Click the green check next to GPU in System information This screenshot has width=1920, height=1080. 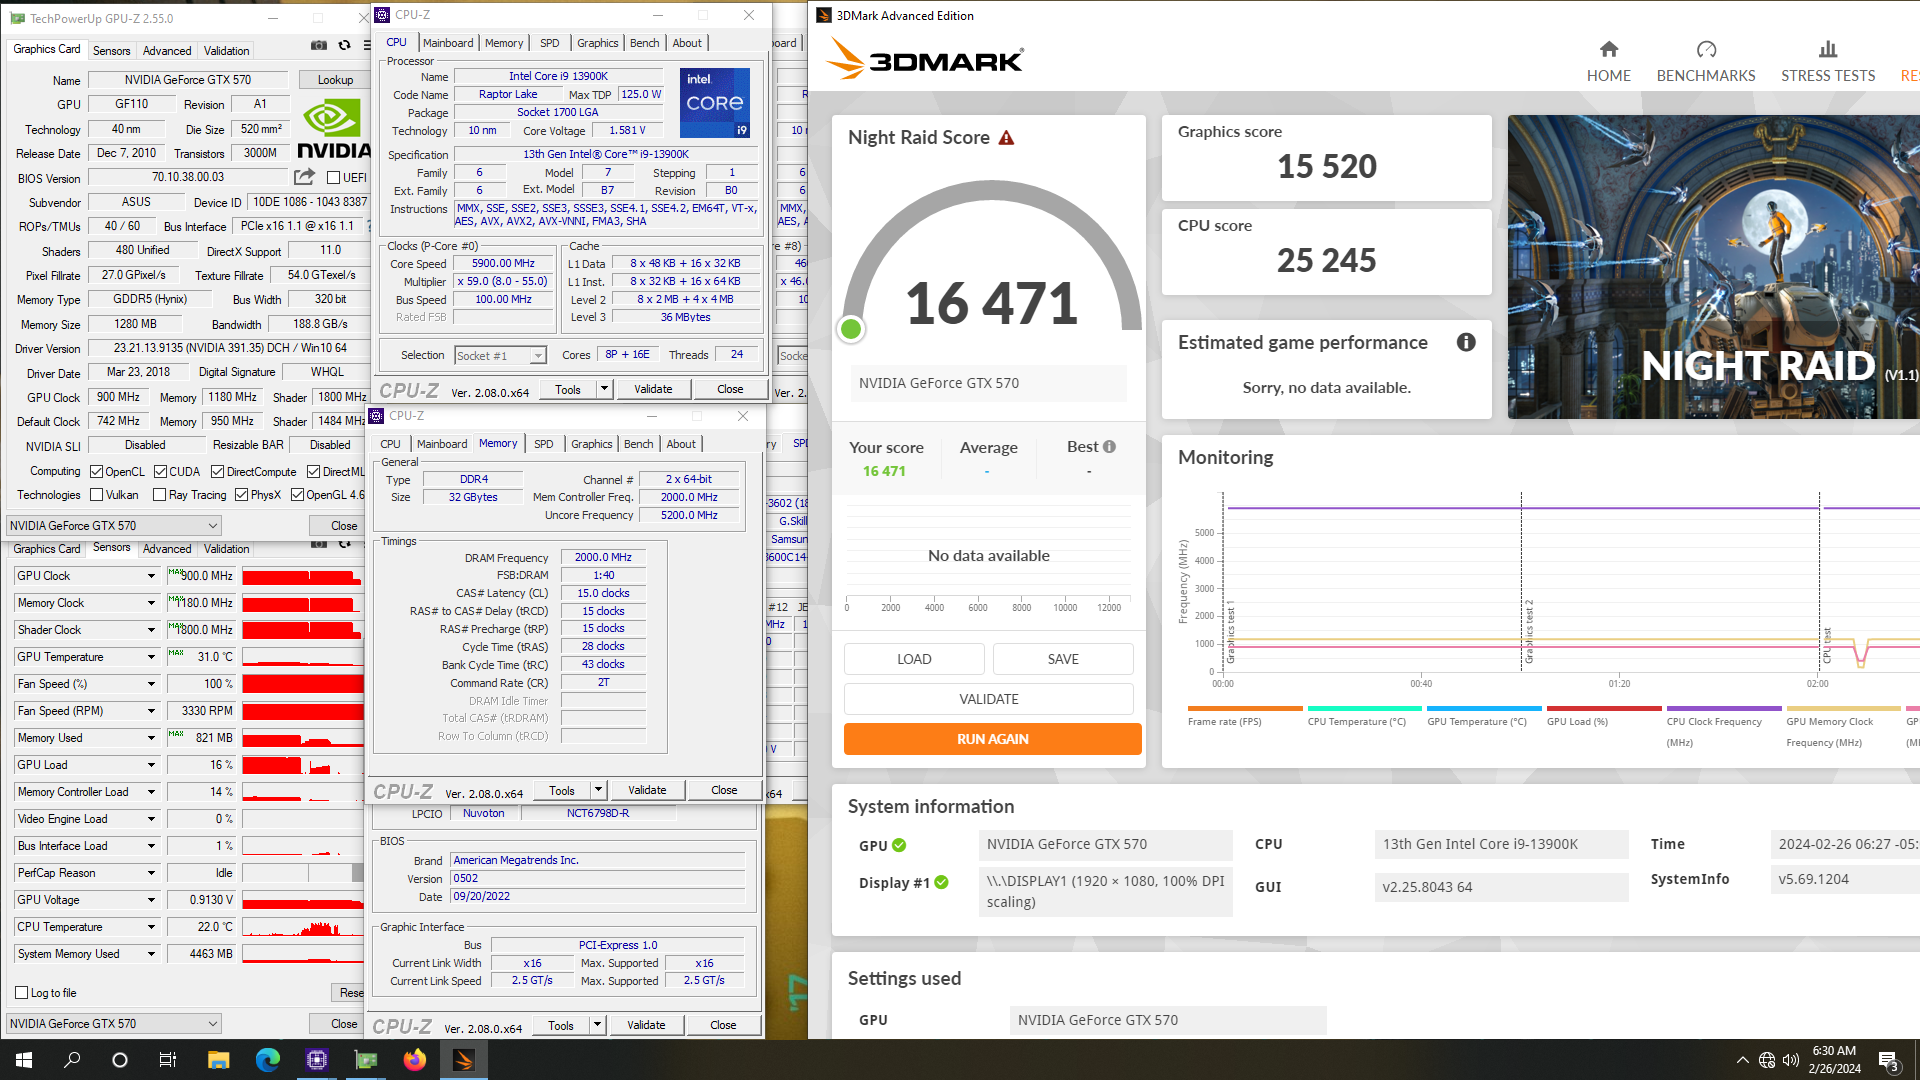(x=899, y=845)
